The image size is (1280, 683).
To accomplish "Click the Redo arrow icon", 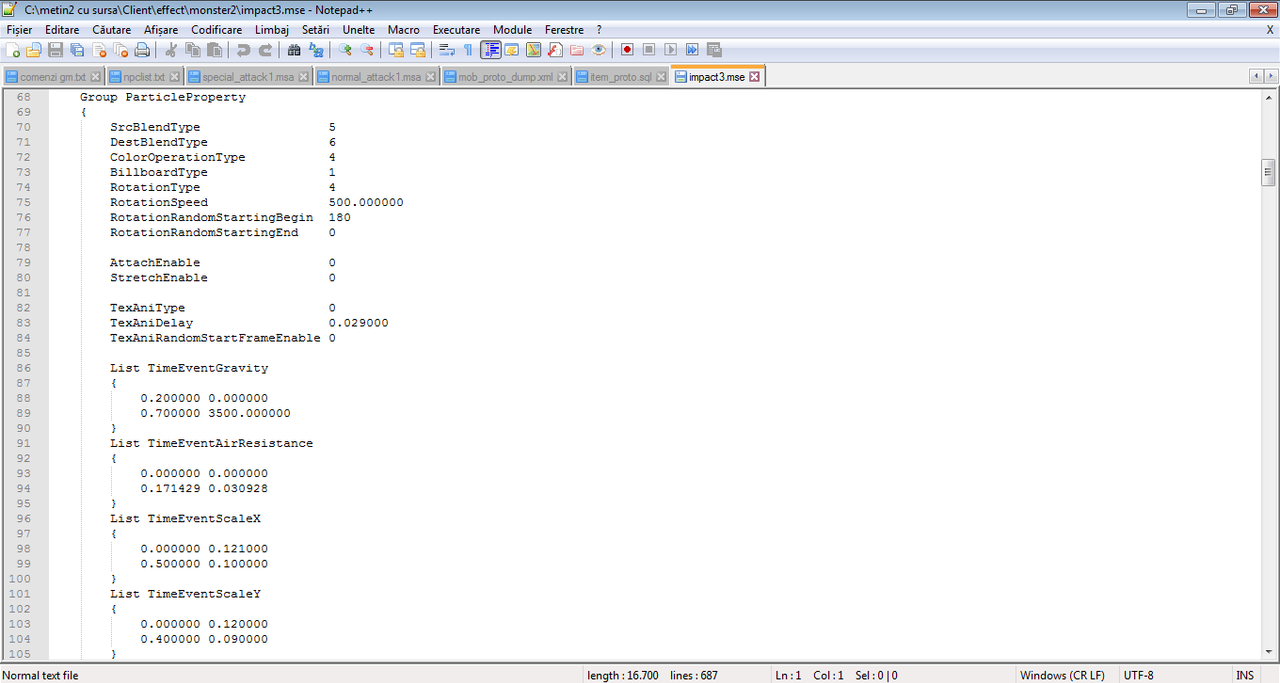I will click(265, 50).
